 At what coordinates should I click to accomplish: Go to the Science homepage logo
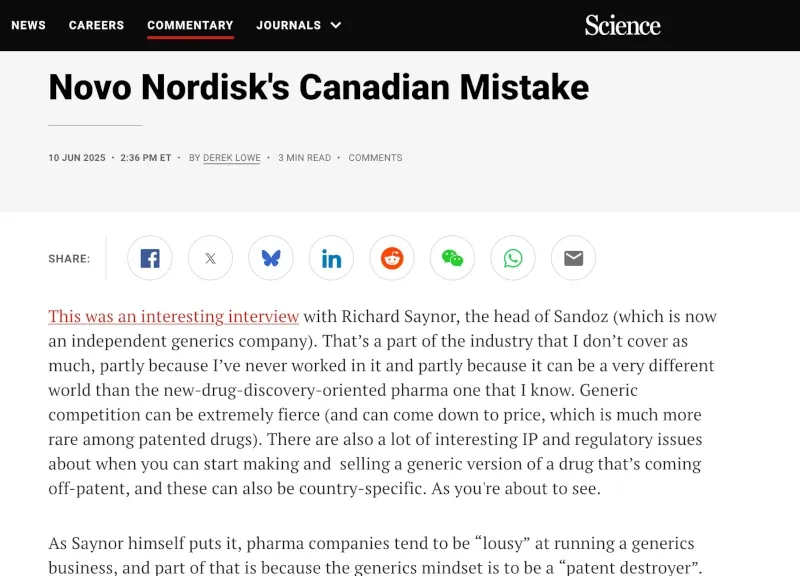click(x=622, y=25)
